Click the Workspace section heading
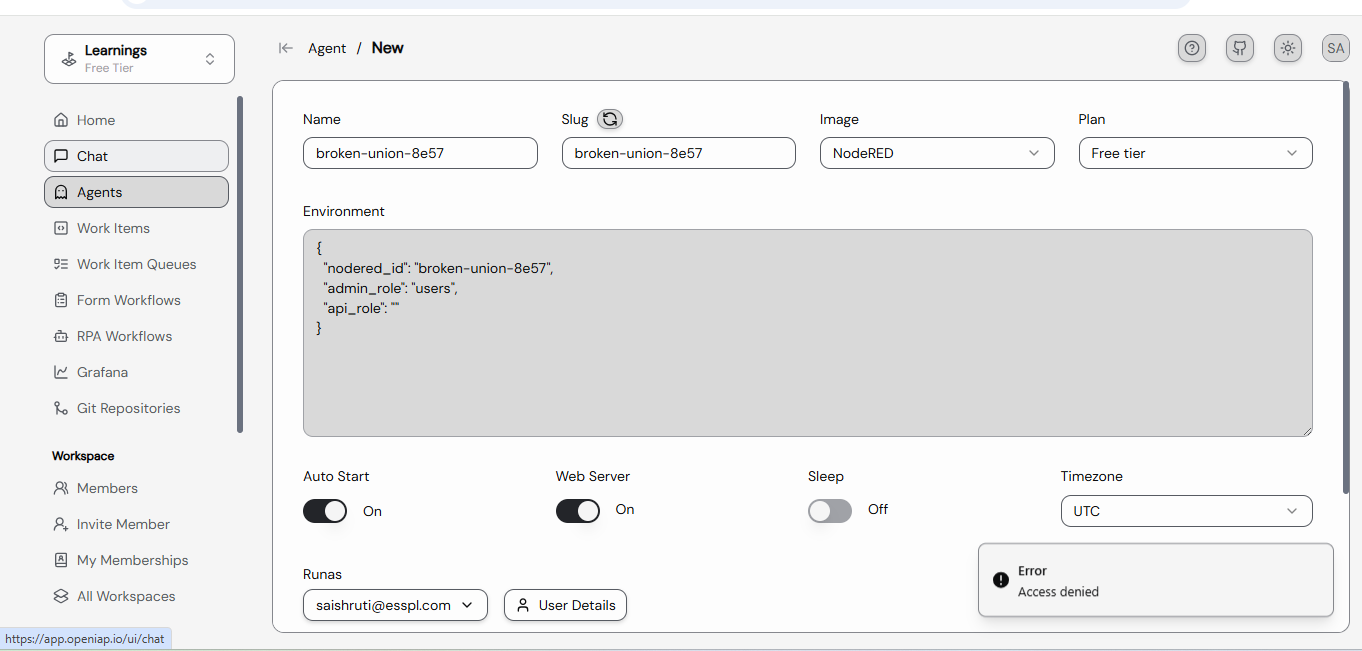Viewport: 1362px width, 651px height. (x=83, y=456)
